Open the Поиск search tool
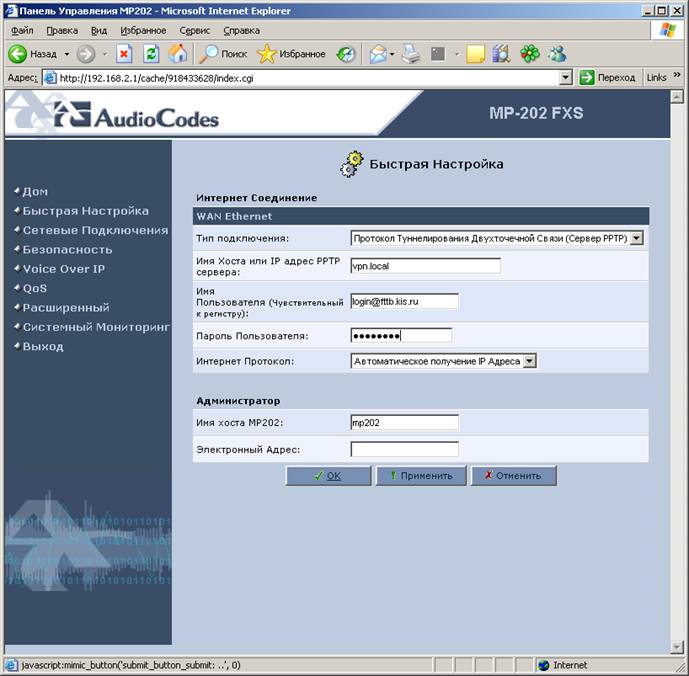The height and width of the screenshot is (676, 689). 223,54
